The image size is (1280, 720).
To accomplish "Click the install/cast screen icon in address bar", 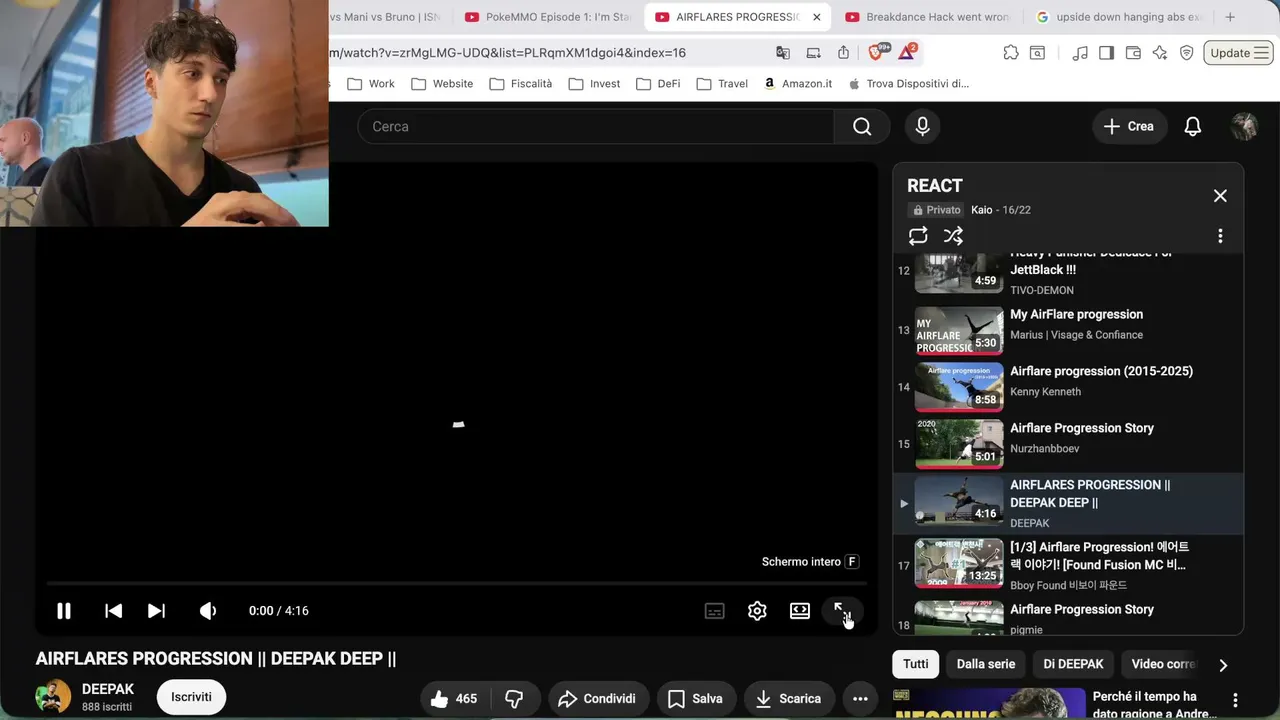I will pos(814,53).
